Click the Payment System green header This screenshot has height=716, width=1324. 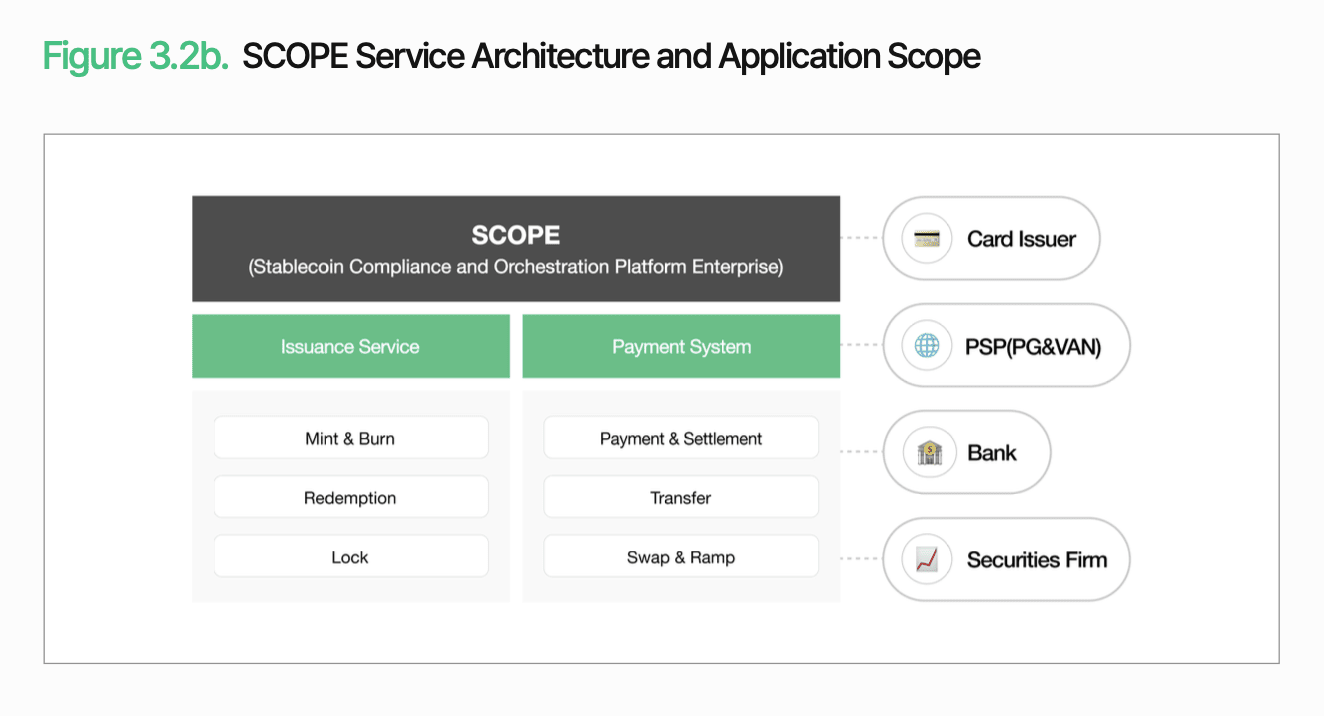681,346
